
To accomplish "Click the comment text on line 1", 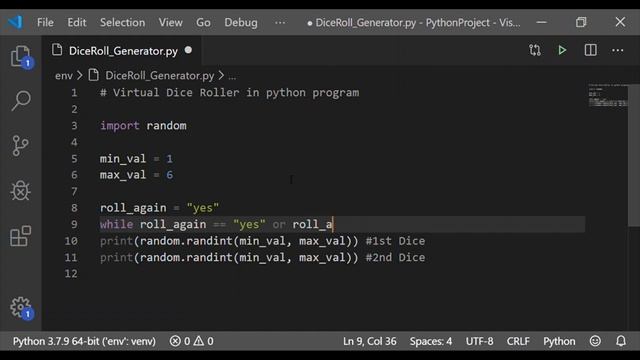I will pos(229,93).
